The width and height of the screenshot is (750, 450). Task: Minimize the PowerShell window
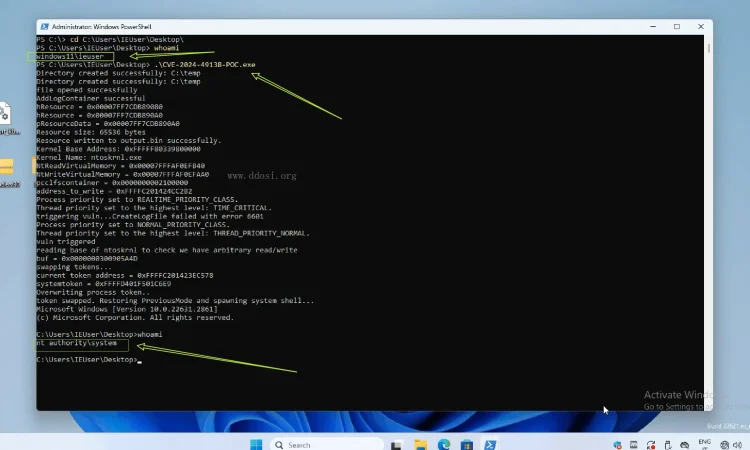click(x=653, y=27)
